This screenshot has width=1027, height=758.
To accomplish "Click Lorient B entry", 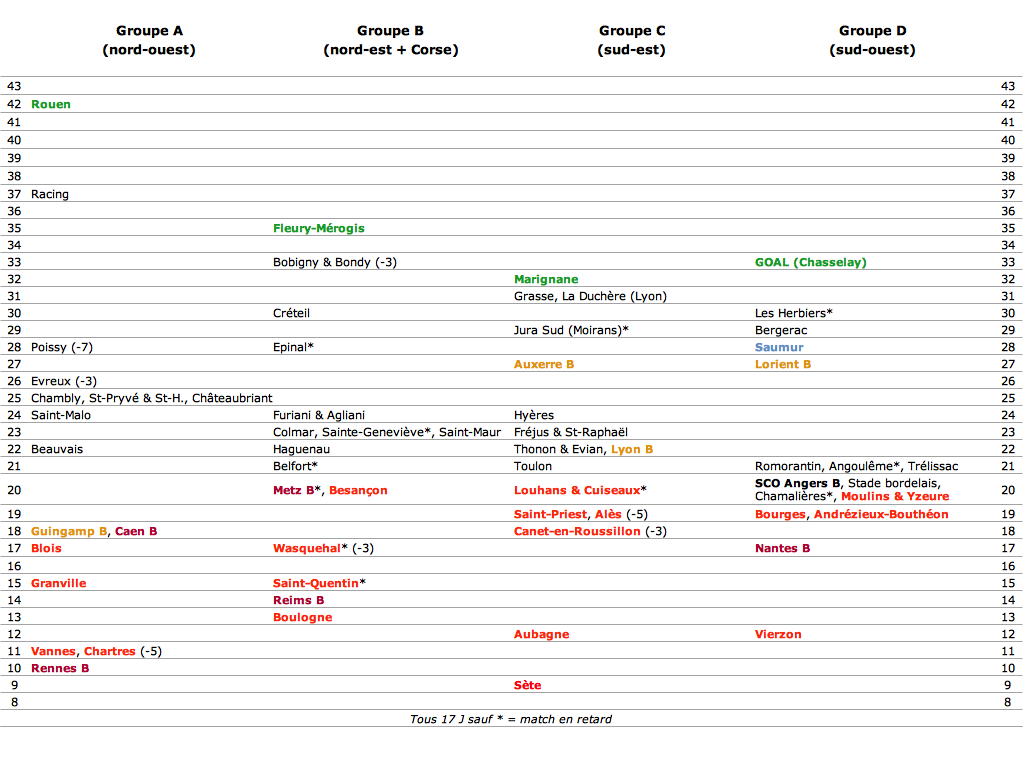I will [783, 364].
